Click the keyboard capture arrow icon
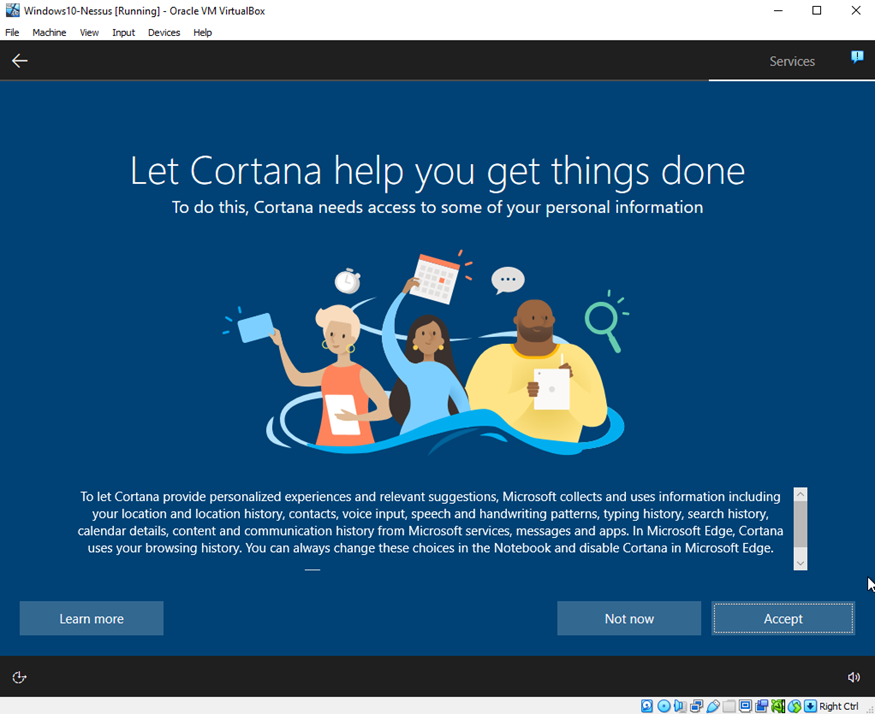This screenshot has width=875, height=714. pos(810,706)
